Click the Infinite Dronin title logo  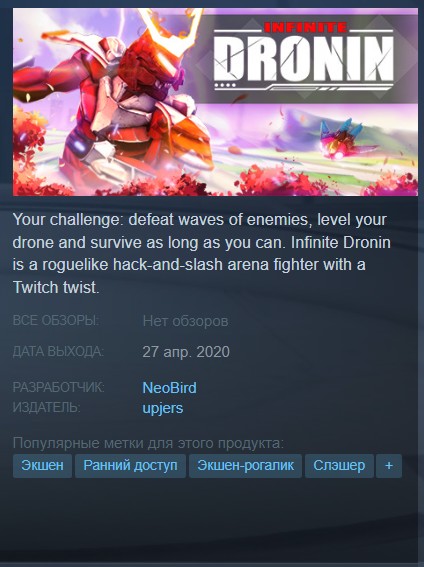coord(304,56)
